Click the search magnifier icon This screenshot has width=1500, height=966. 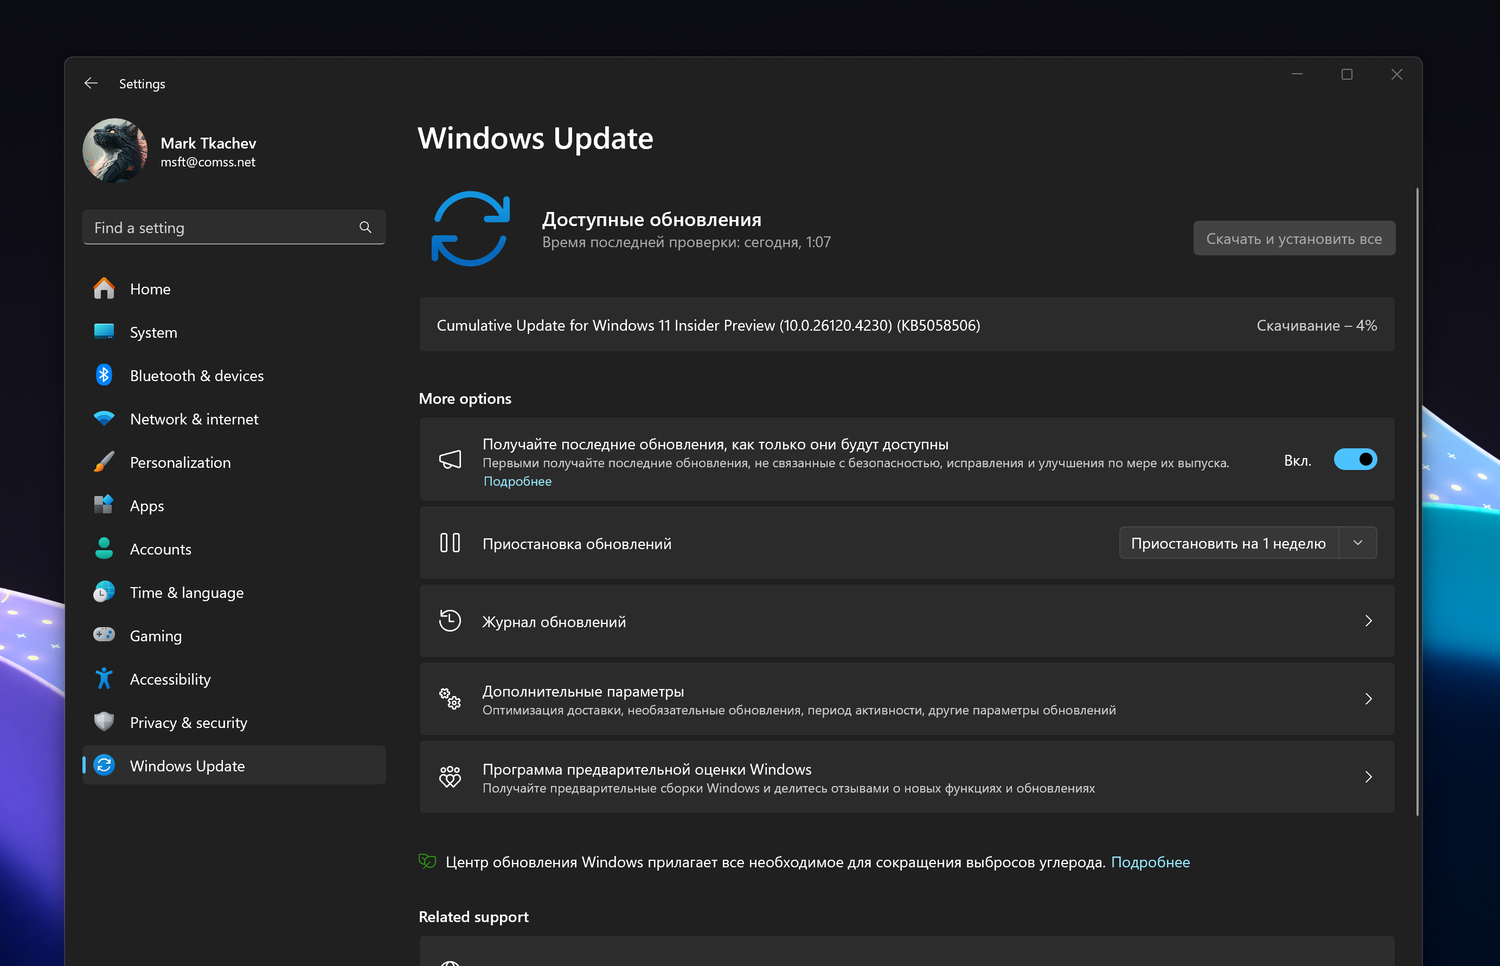click(365, 228)
